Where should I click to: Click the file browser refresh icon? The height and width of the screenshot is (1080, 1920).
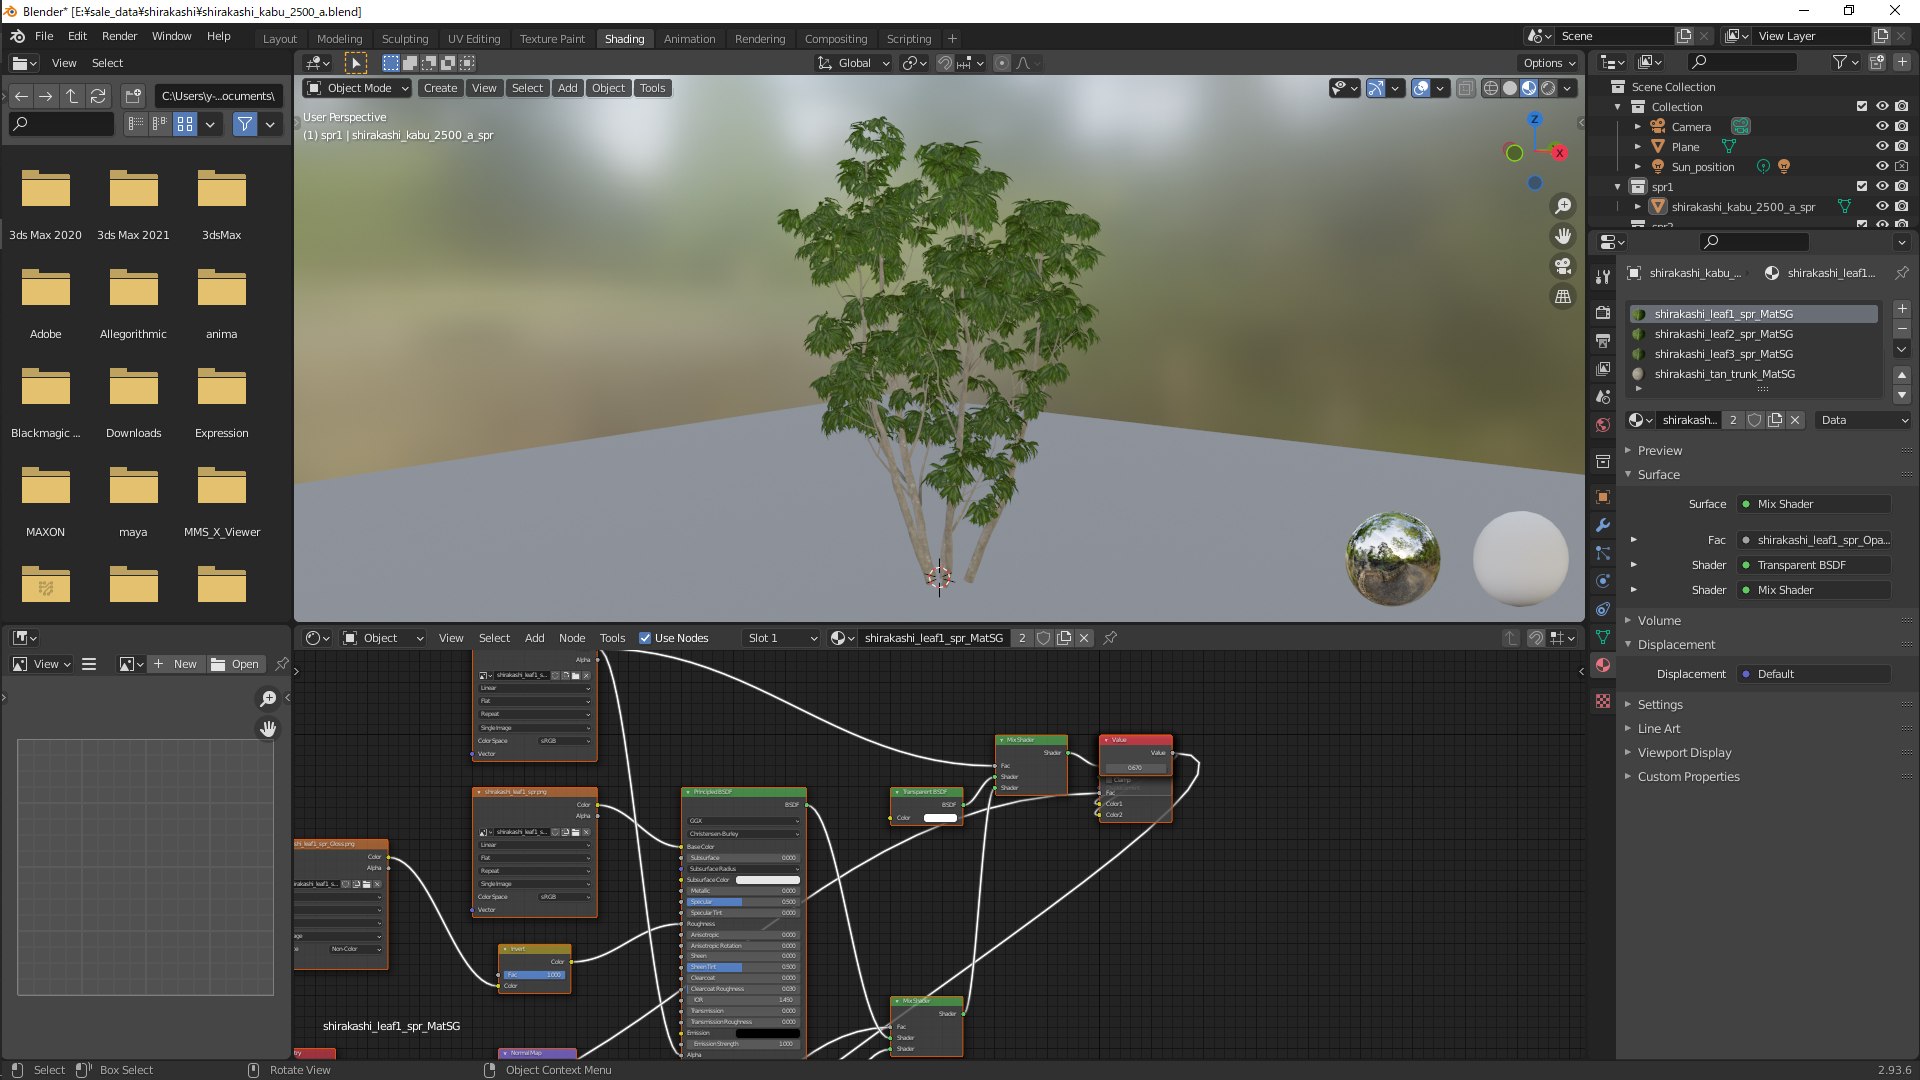(98, 96)
